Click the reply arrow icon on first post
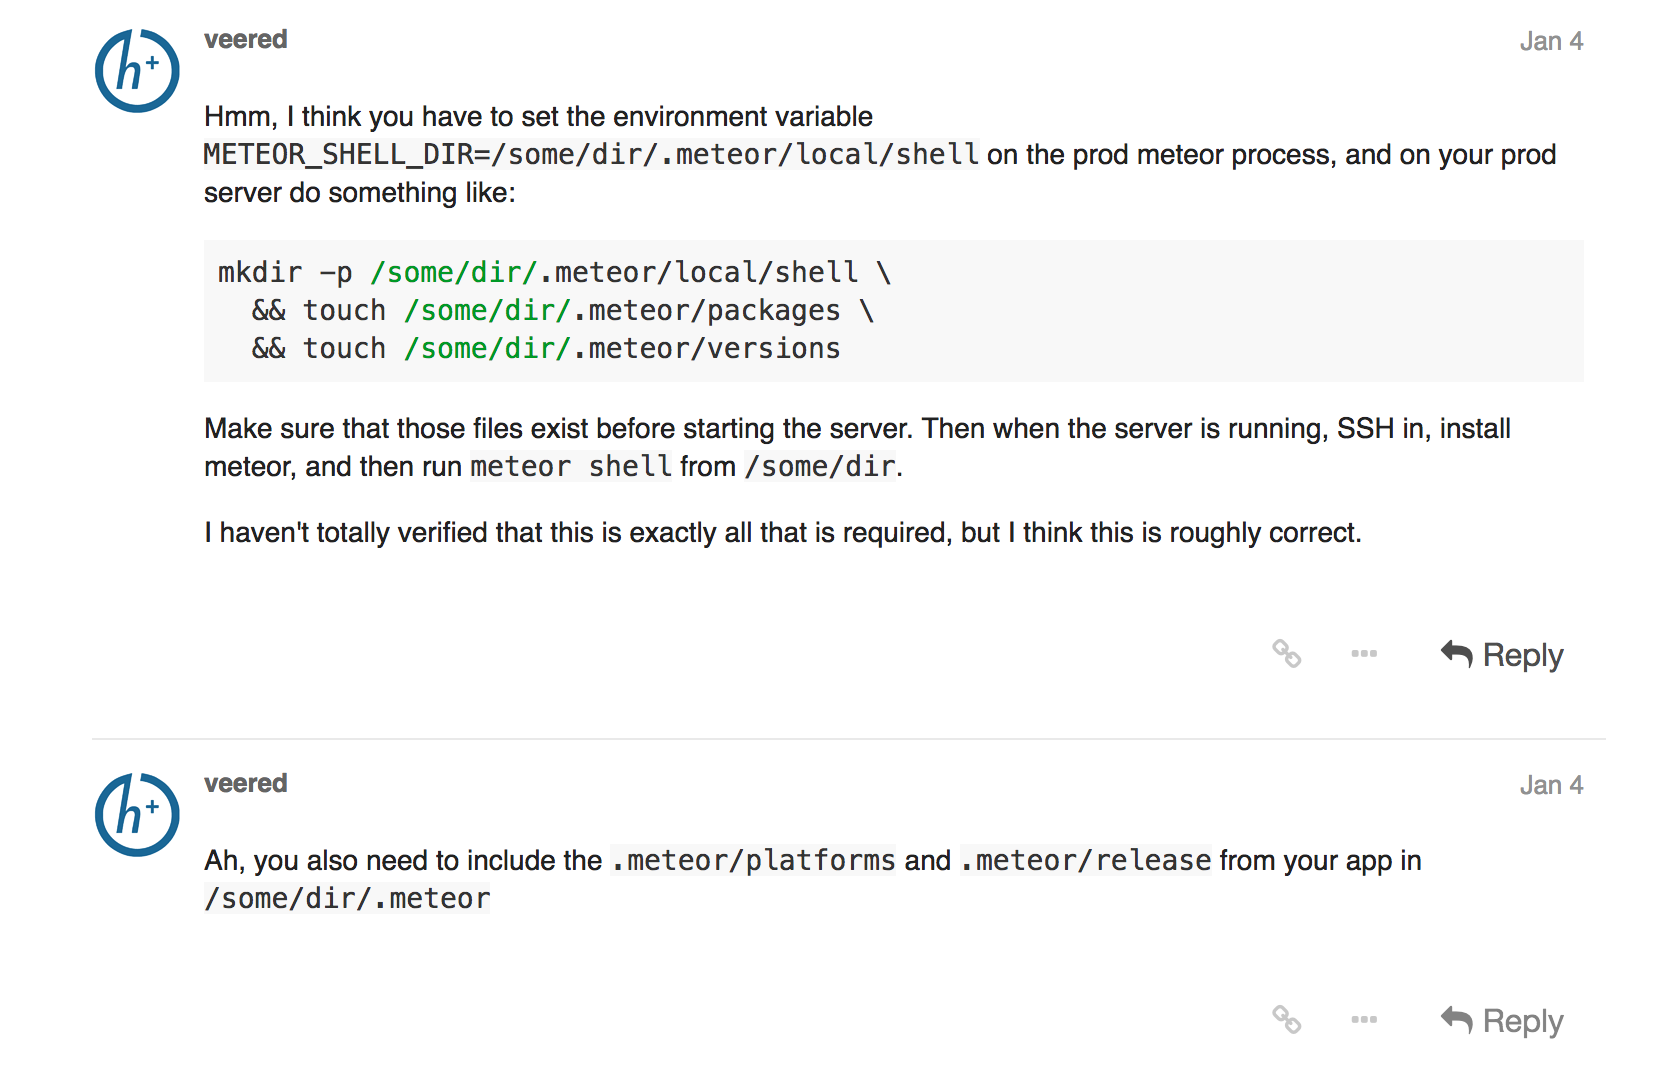This screenshot has width=1680, height=1080. [x=1457, y=654]
